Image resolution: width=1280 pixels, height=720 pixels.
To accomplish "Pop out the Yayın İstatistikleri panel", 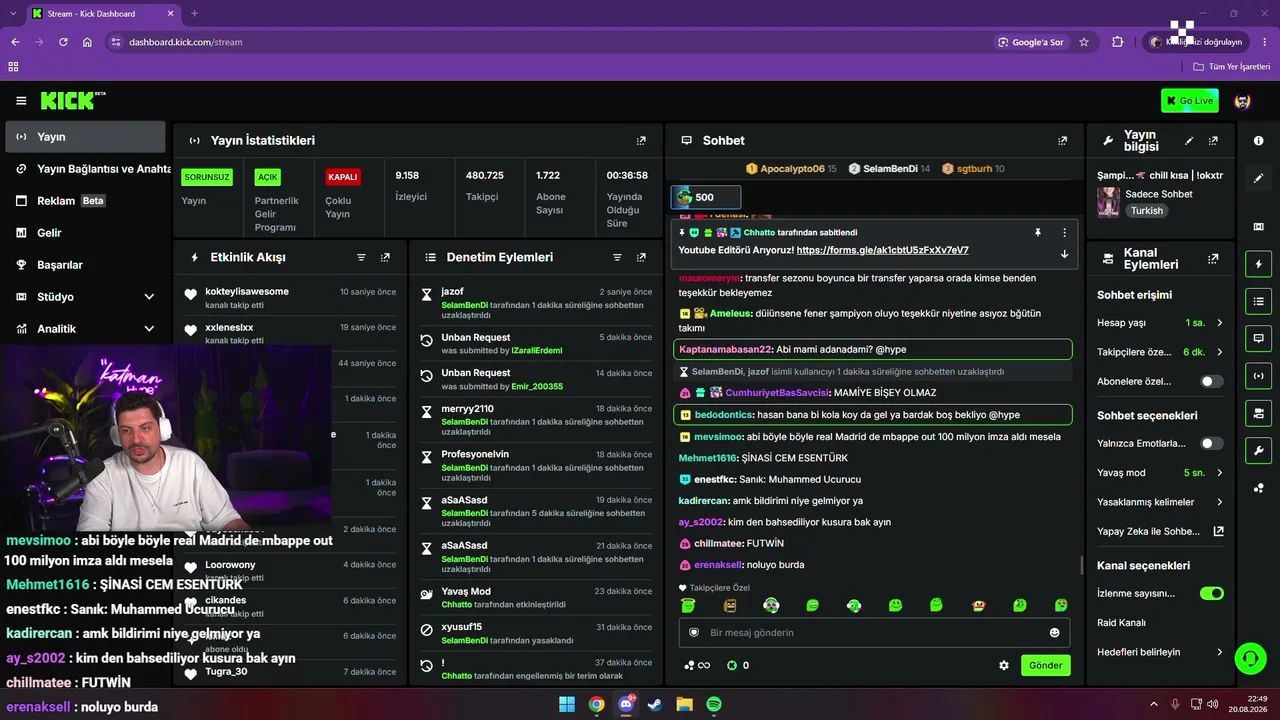I will tap(641, 141).
